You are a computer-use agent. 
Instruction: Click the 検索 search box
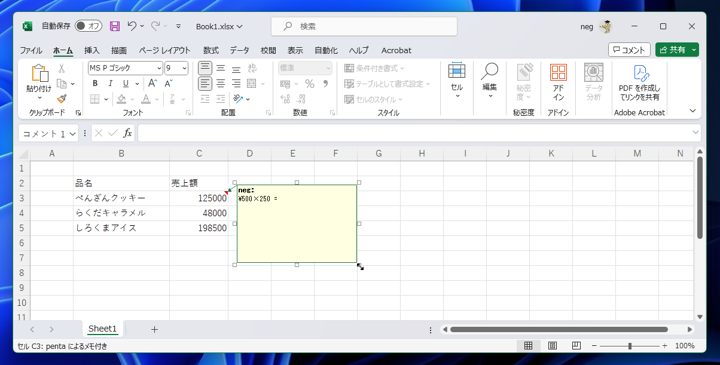tap(364, 27)
